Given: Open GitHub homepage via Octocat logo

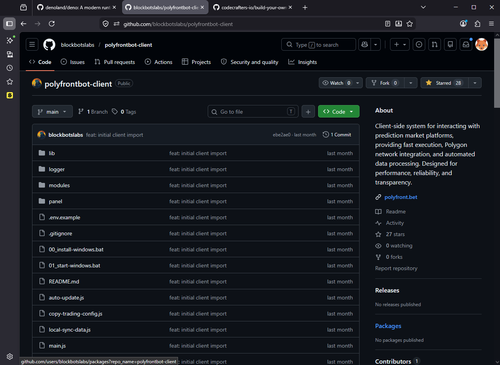Looking at the screenshot, I should (x=49, y=45).
